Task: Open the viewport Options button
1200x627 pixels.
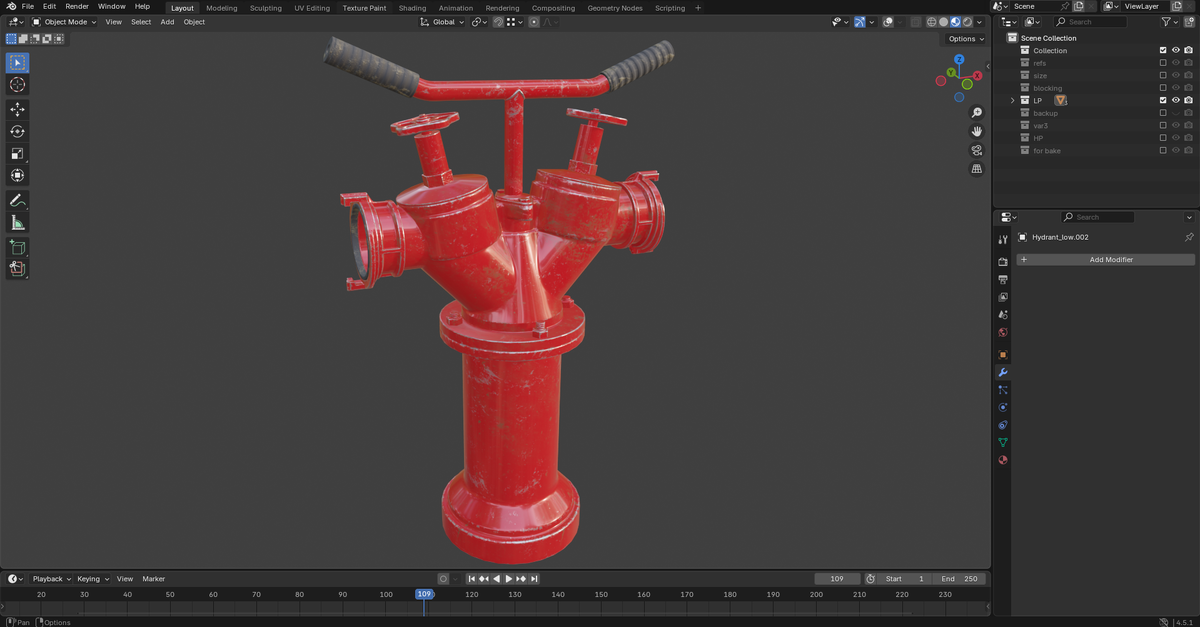Action: (963, 38)
